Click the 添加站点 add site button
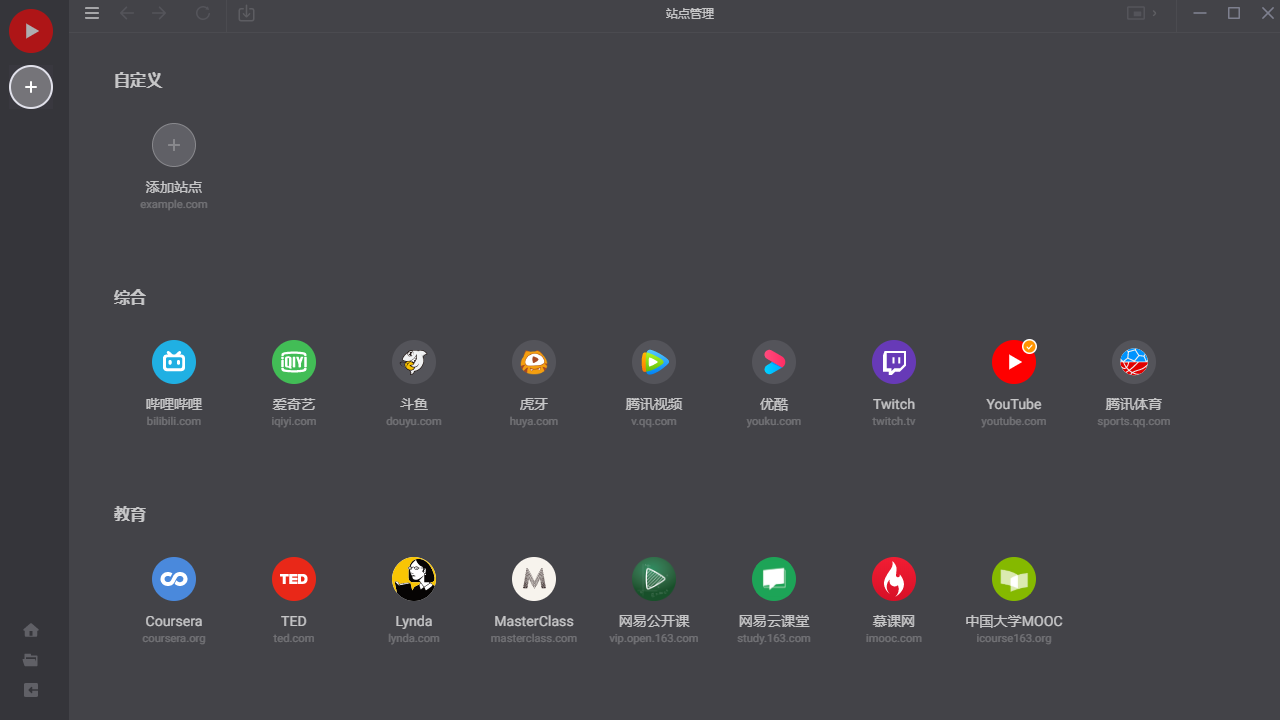 pyautogui.click(x=174, y=146)
